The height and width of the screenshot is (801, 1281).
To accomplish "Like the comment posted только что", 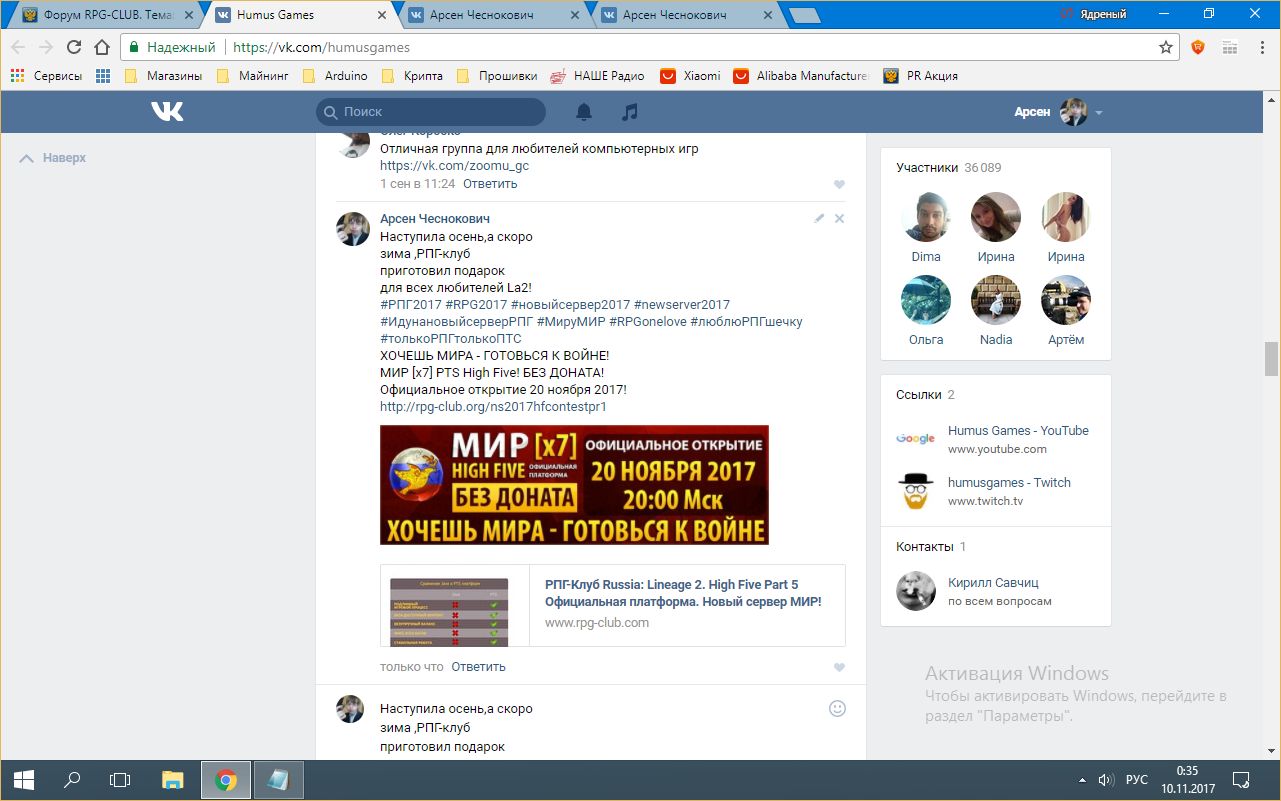I will pyautogui.click(x=839, y=667).
